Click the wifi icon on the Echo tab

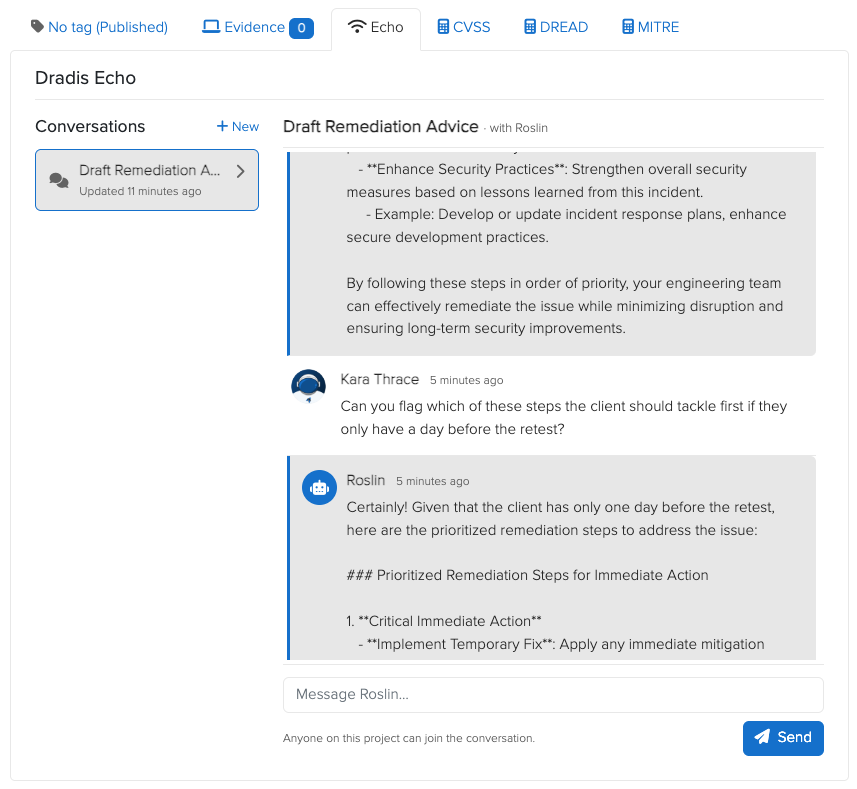coord(357,27)
